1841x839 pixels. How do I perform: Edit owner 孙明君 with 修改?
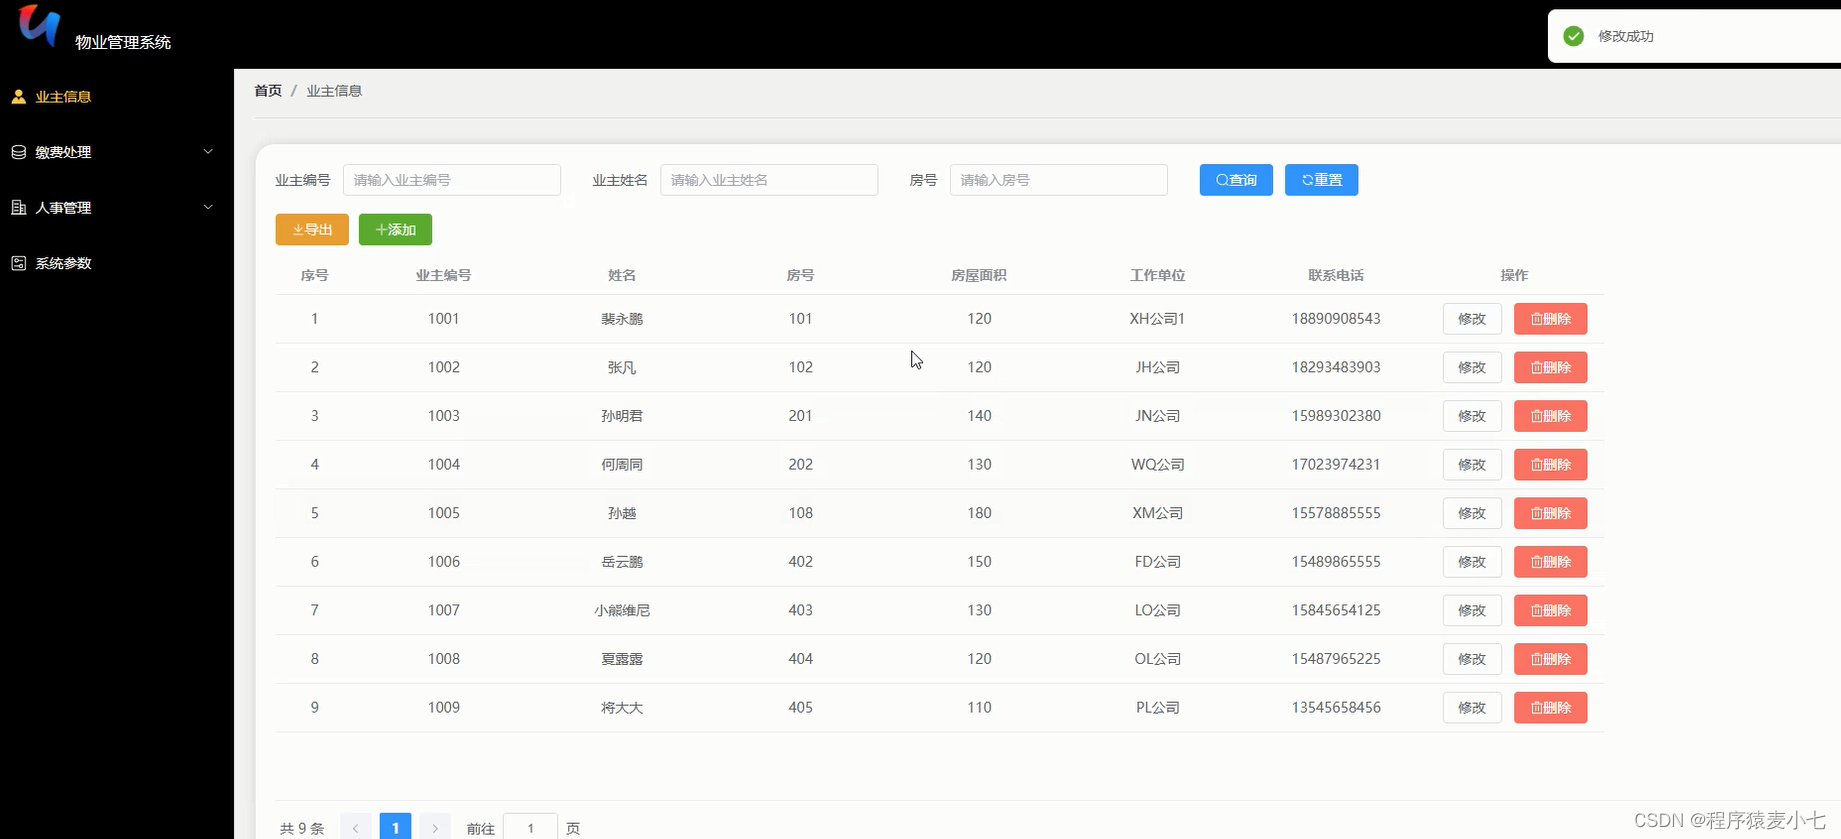[1472, 416]
